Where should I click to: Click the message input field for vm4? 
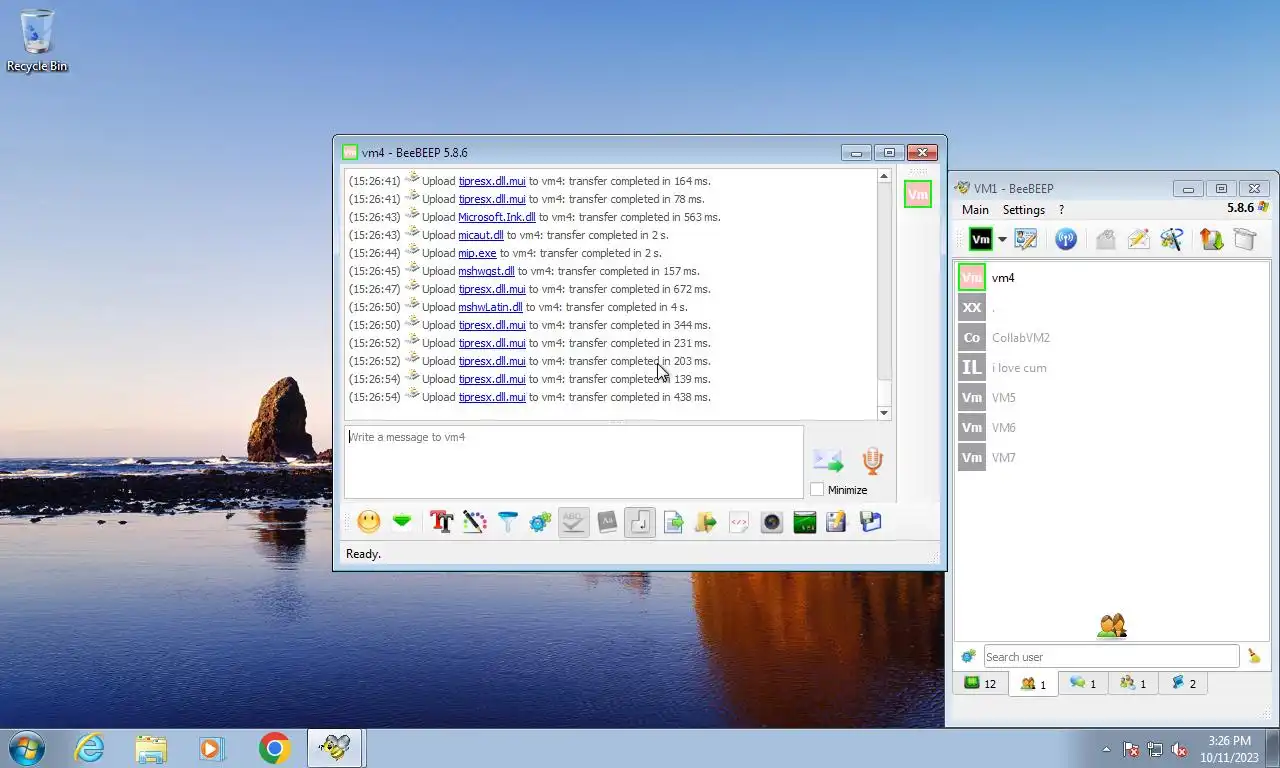pos(574,462)
